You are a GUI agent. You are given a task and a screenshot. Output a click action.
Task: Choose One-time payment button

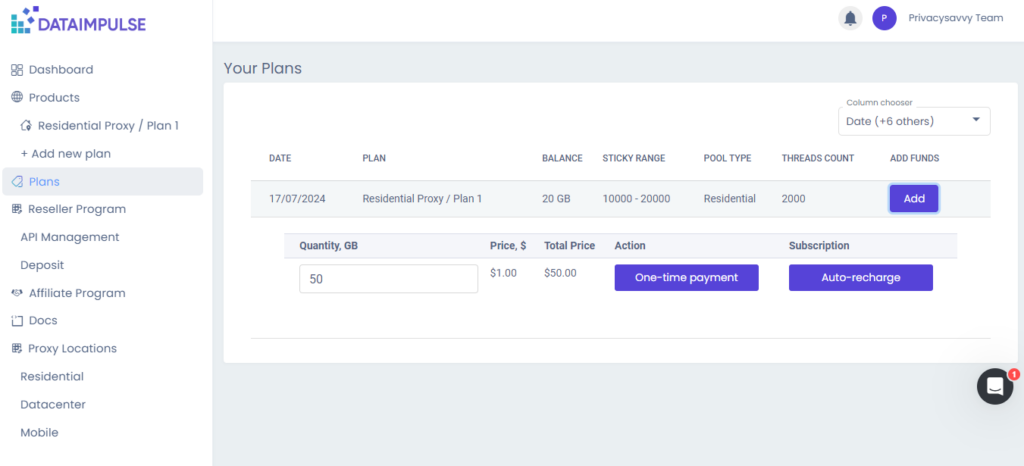(x=686, y=278)
